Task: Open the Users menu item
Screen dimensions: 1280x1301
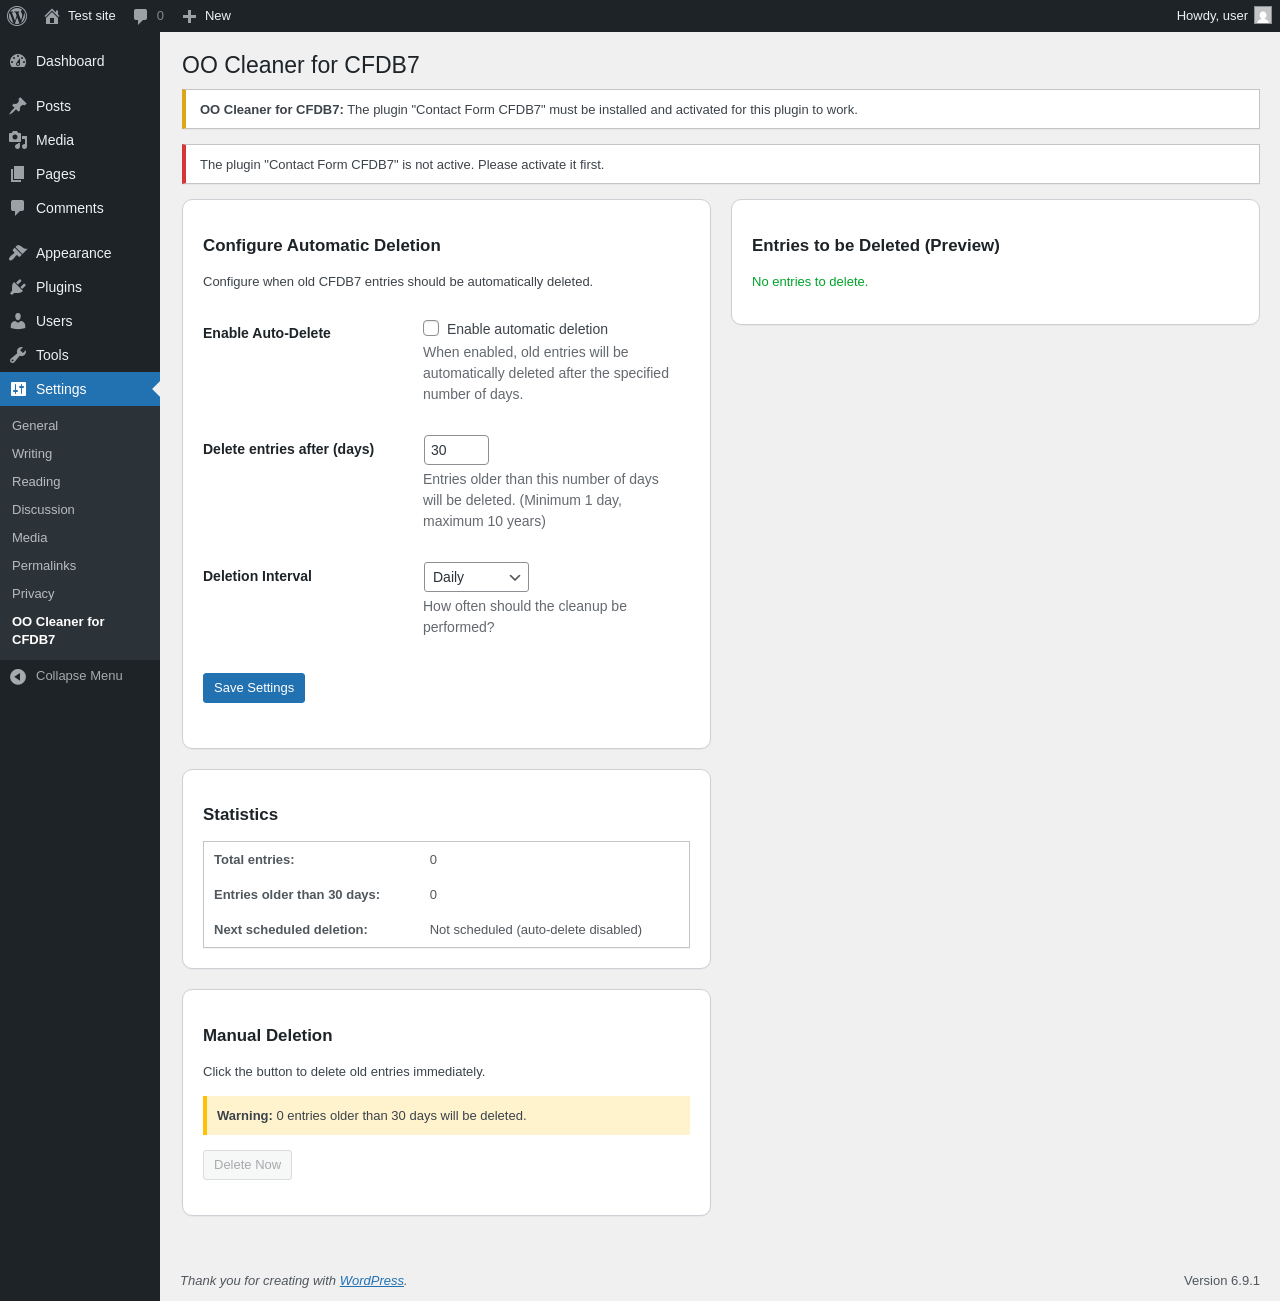Action: pos(54,321)
